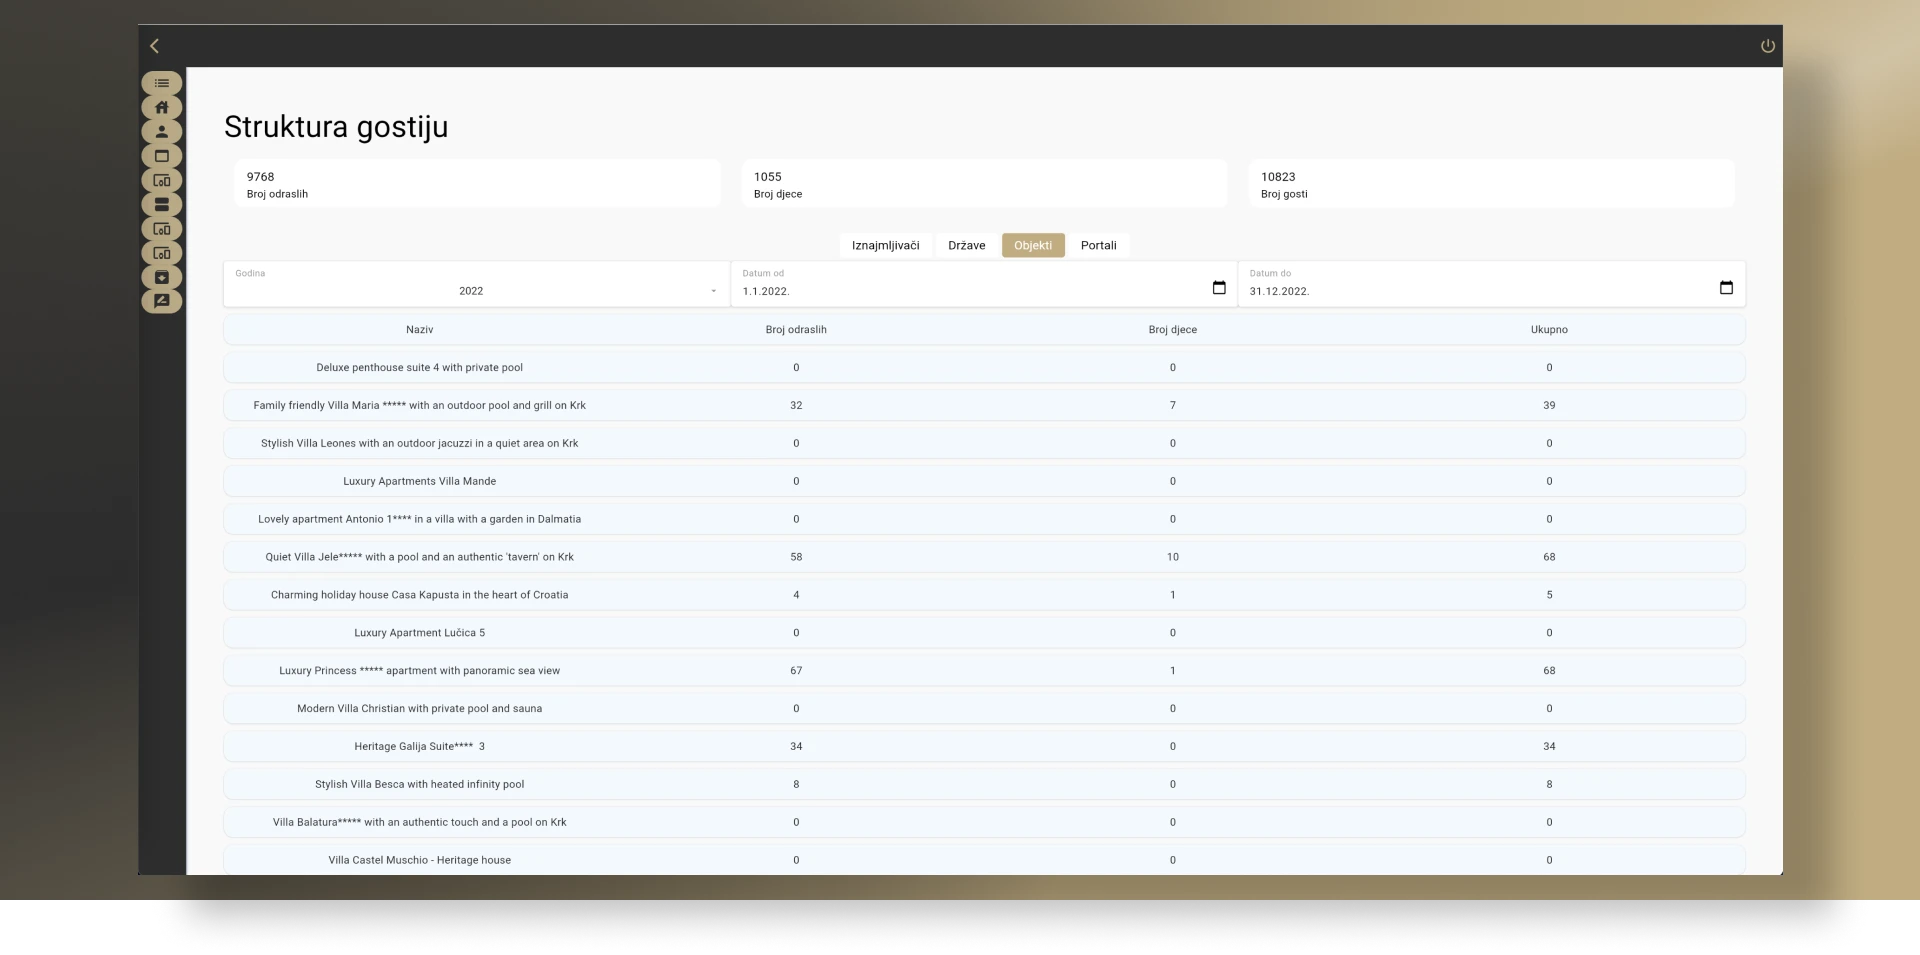
Task: Open the two-bars view sidebar icon
Action: click(x=162, y=204)
